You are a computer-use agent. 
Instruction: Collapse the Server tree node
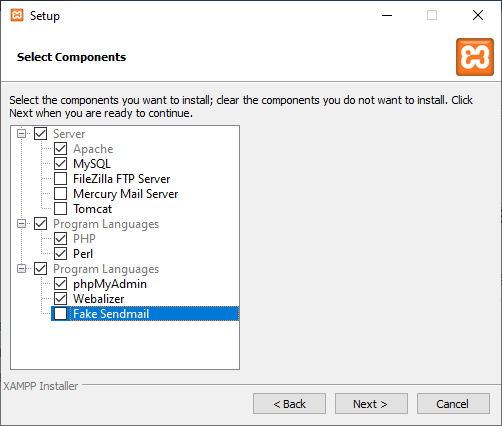tap(22, 134)
